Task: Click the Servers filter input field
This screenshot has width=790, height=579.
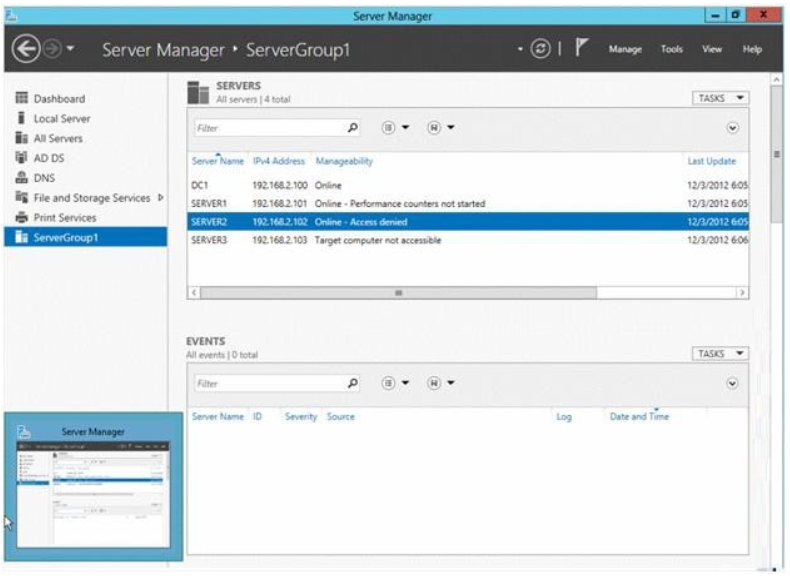Action: click(270, 128)
